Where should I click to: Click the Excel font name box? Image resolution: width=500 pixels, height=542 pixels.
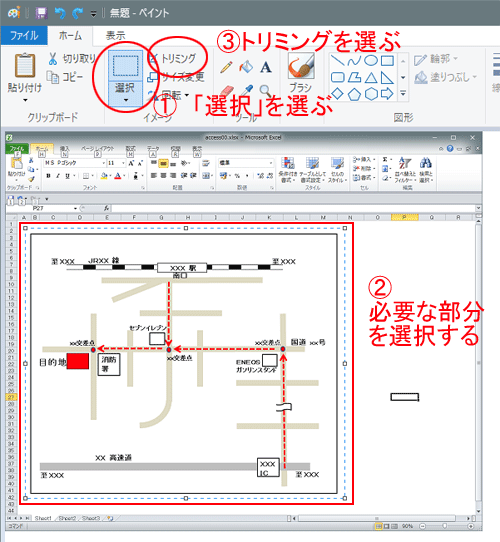point(74,163)
